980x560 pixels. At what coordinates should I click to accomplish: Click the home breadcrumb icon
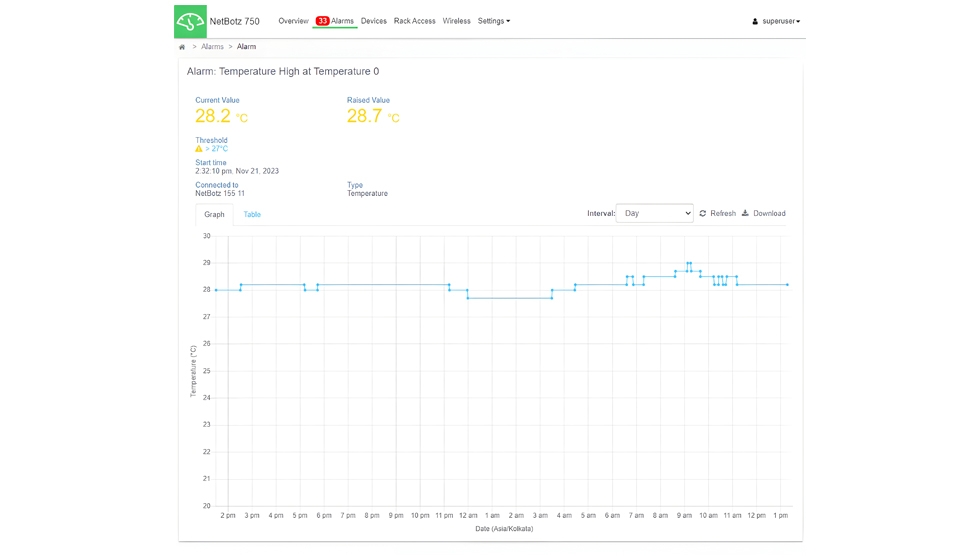tap(182, 47)
